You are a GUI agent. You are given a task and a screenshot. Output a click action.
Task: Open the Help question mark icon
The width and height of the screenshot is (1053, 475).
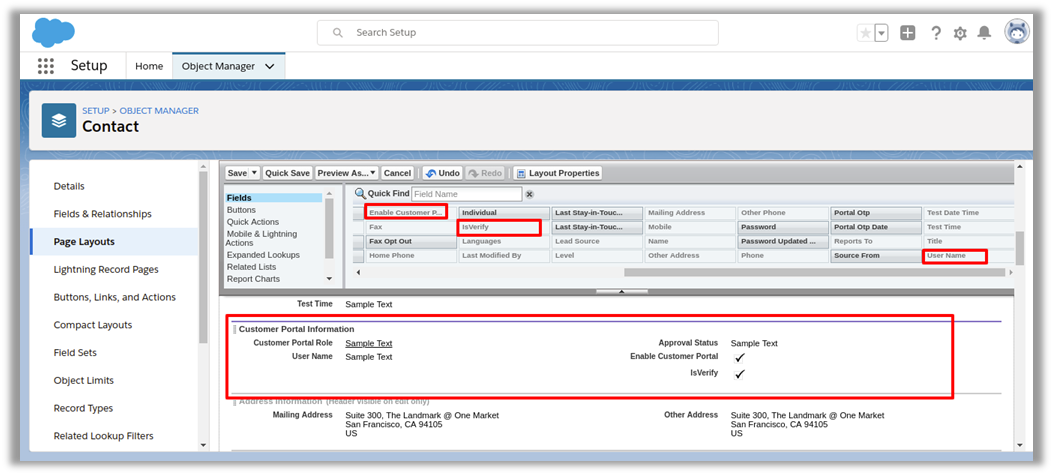click(x=935, y=33)
